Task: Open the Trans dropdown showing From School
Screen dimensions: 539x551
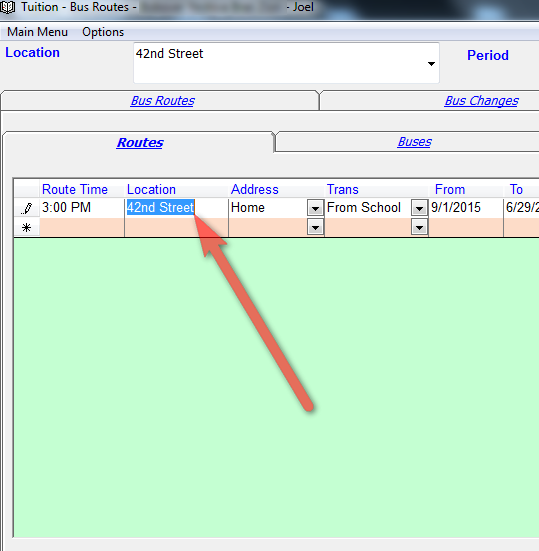Action: [419, 208]
